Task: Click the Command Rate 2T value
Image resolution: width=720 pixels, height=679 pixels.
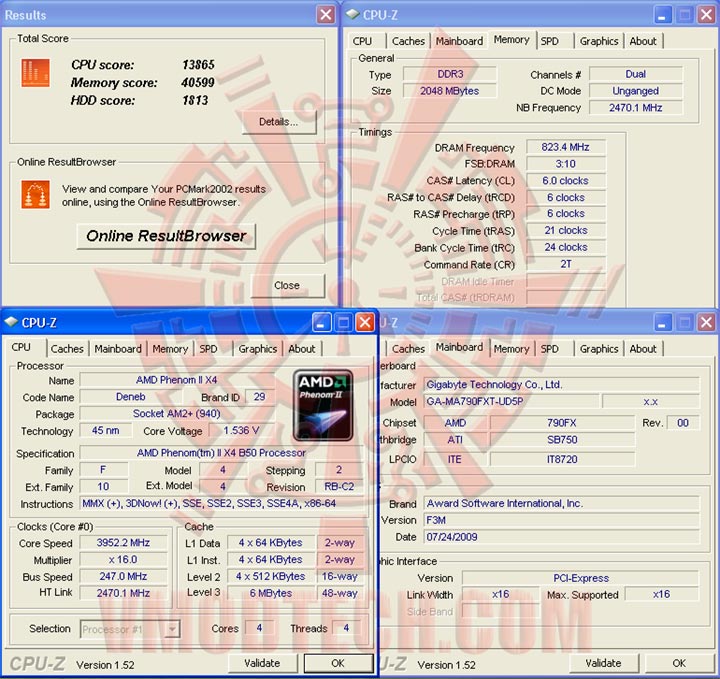Action: coord(565,264)
